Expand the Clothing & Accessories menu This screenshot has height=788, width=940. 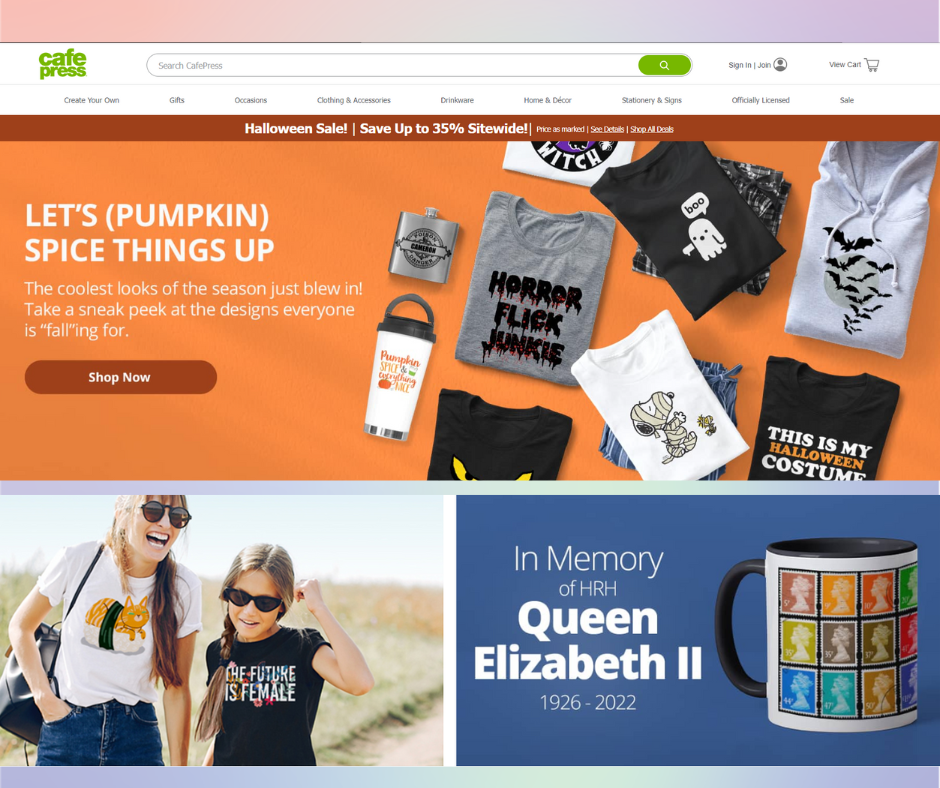coord(354,100)
